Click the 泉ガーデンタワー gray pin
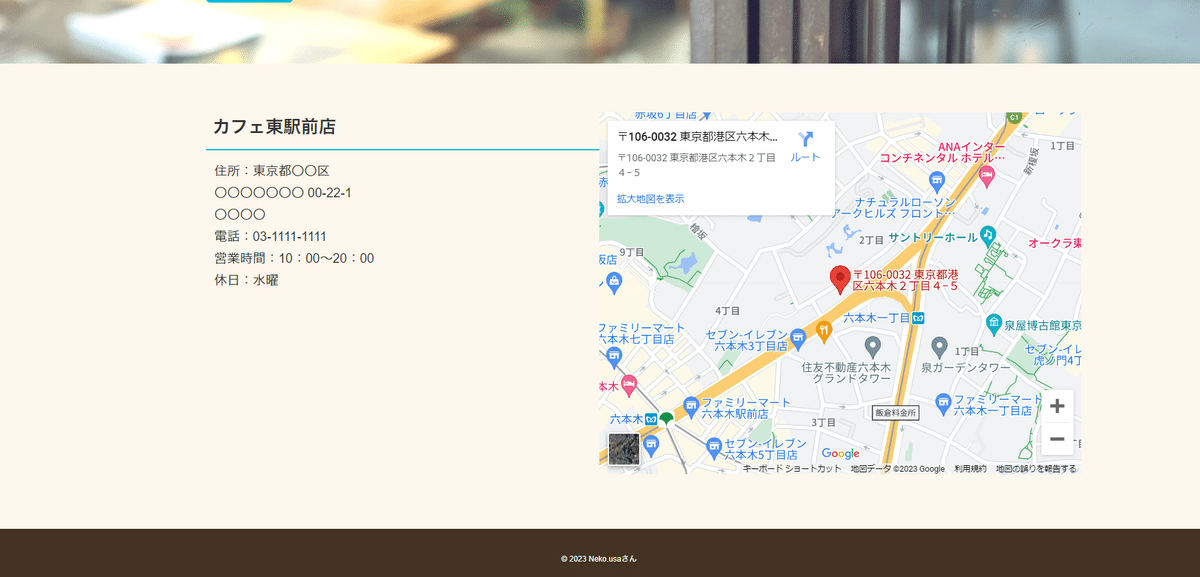The height and width of the screenshot is (577, 1200). 939,347
